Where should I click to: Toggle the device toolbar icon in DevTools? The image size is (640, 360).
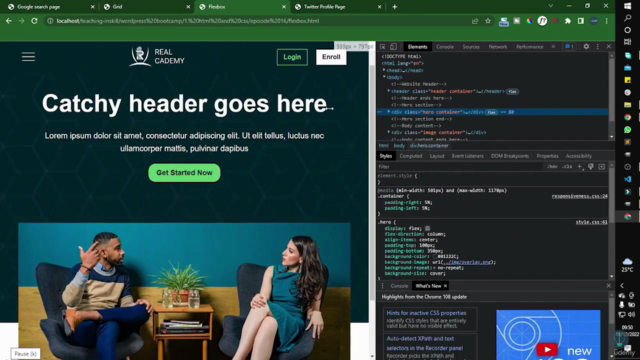coord(393,47)
